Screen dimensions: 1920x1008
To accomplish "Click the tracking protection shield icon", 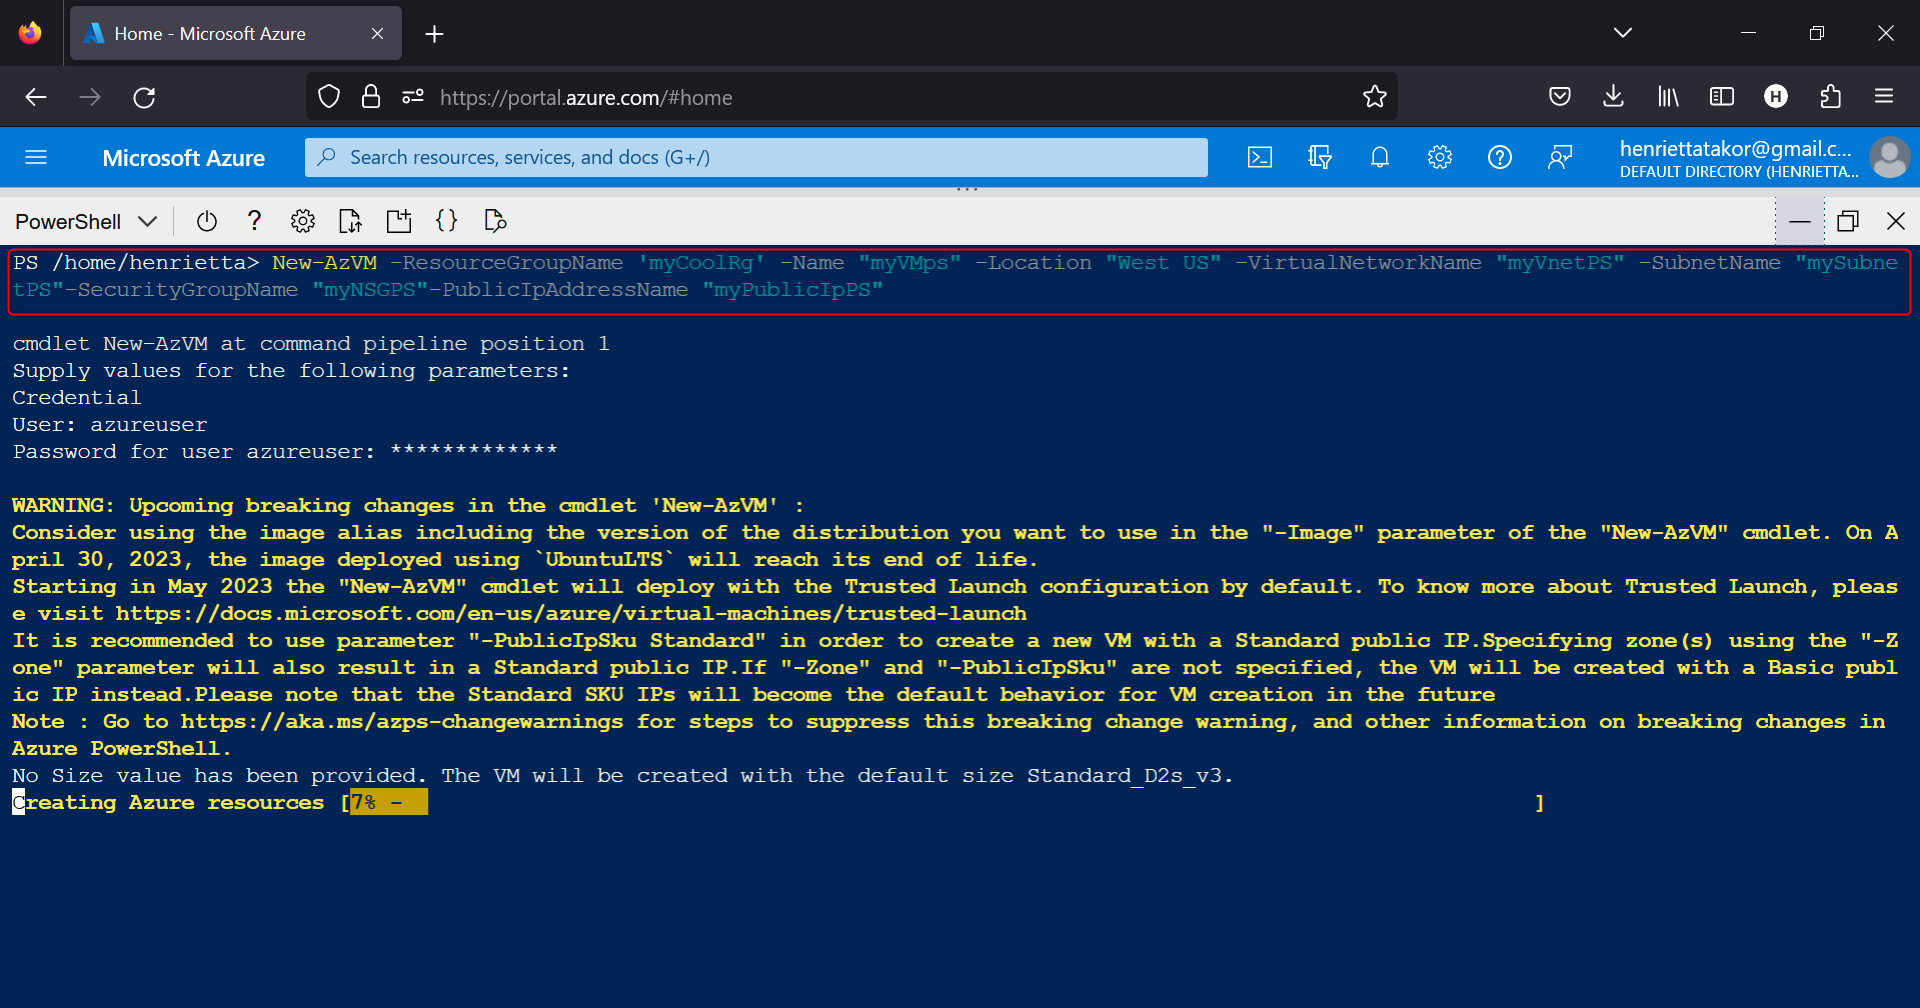I will pos(329,97).
